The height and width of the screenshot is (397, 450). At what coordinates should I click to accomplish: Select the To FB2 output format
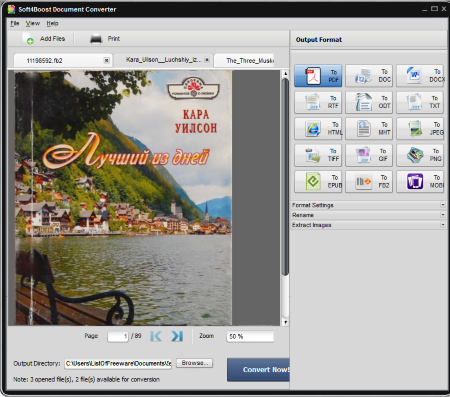point(369,182)
